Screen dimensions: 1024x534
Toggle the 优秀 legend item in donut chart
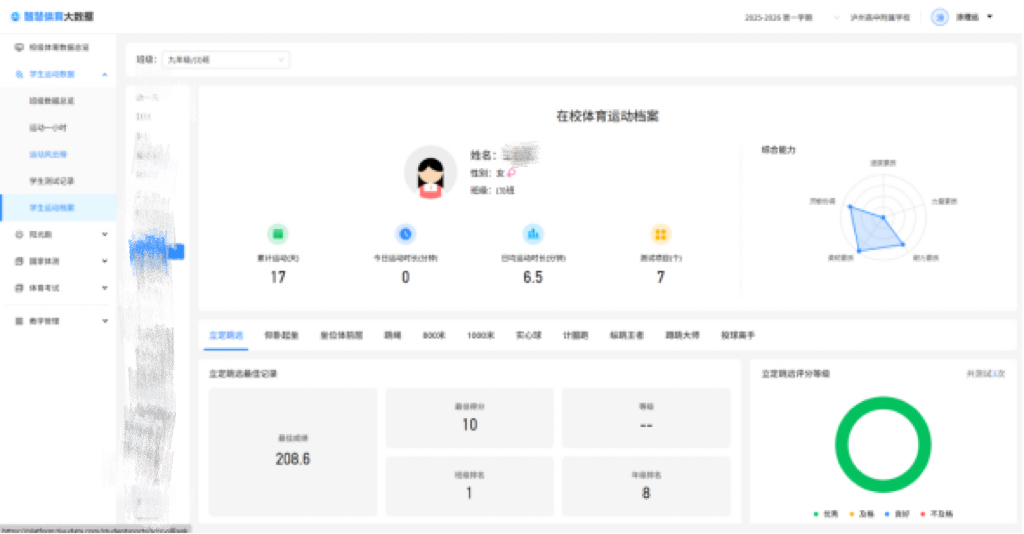point(826,513)
